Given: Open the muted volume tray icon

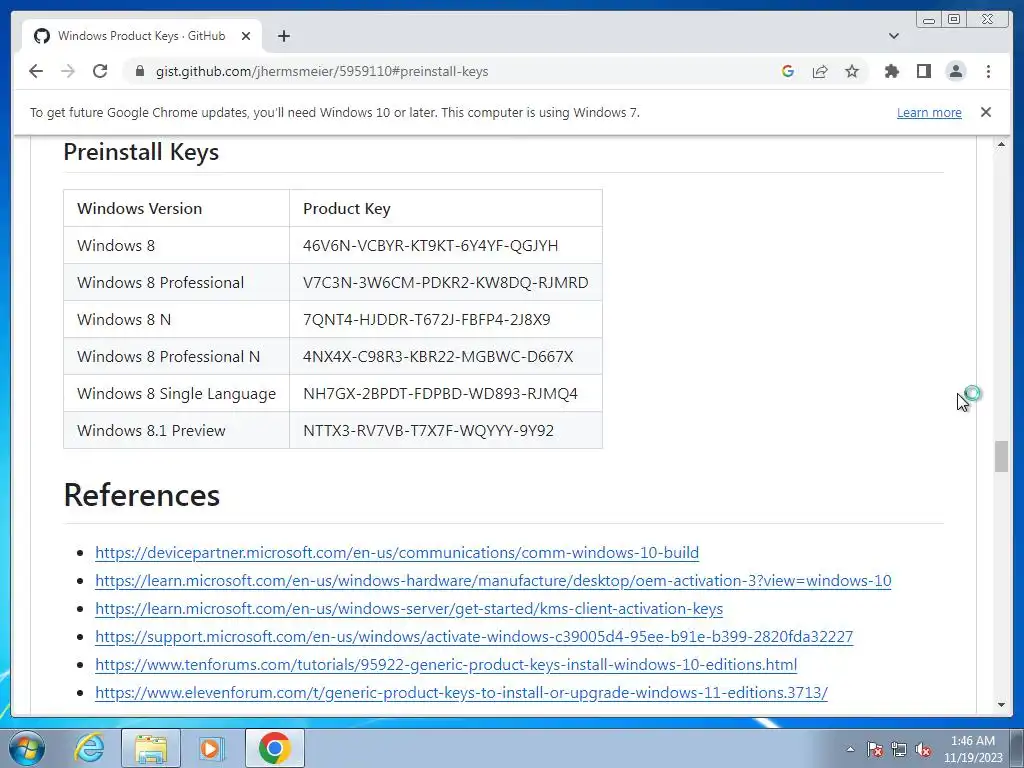Looking at the screenshot, I should 923,750.
